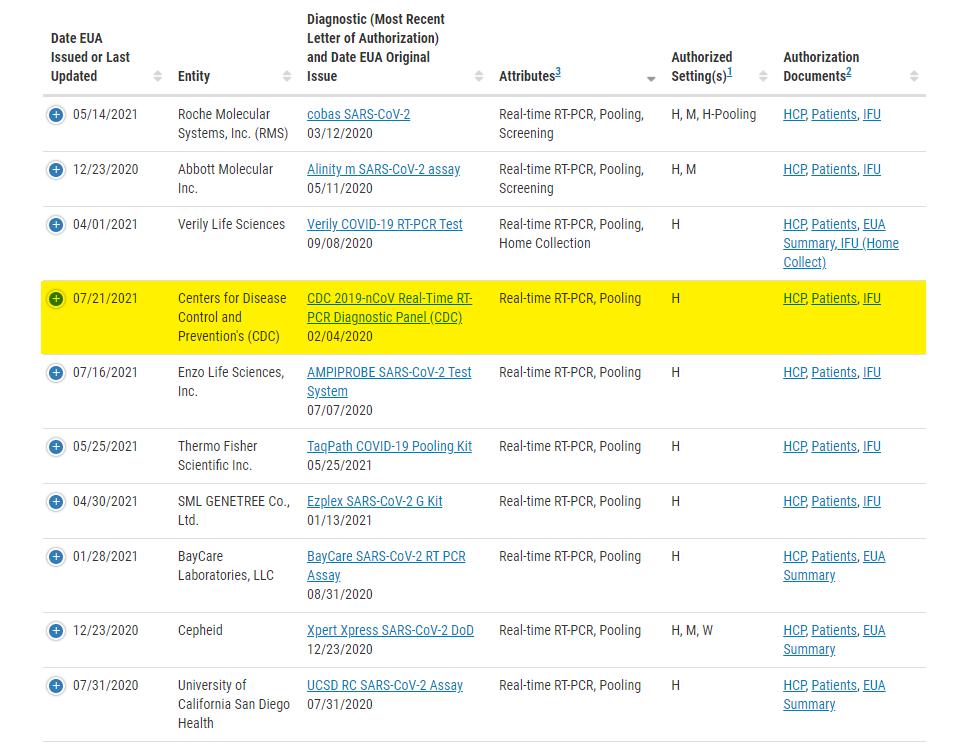The image size is (968, 744).
Task: Open CDC 2019-nCoV Real-Time RT-PCR Panel link
Action: pyautogui.click(x=390, y=307)
